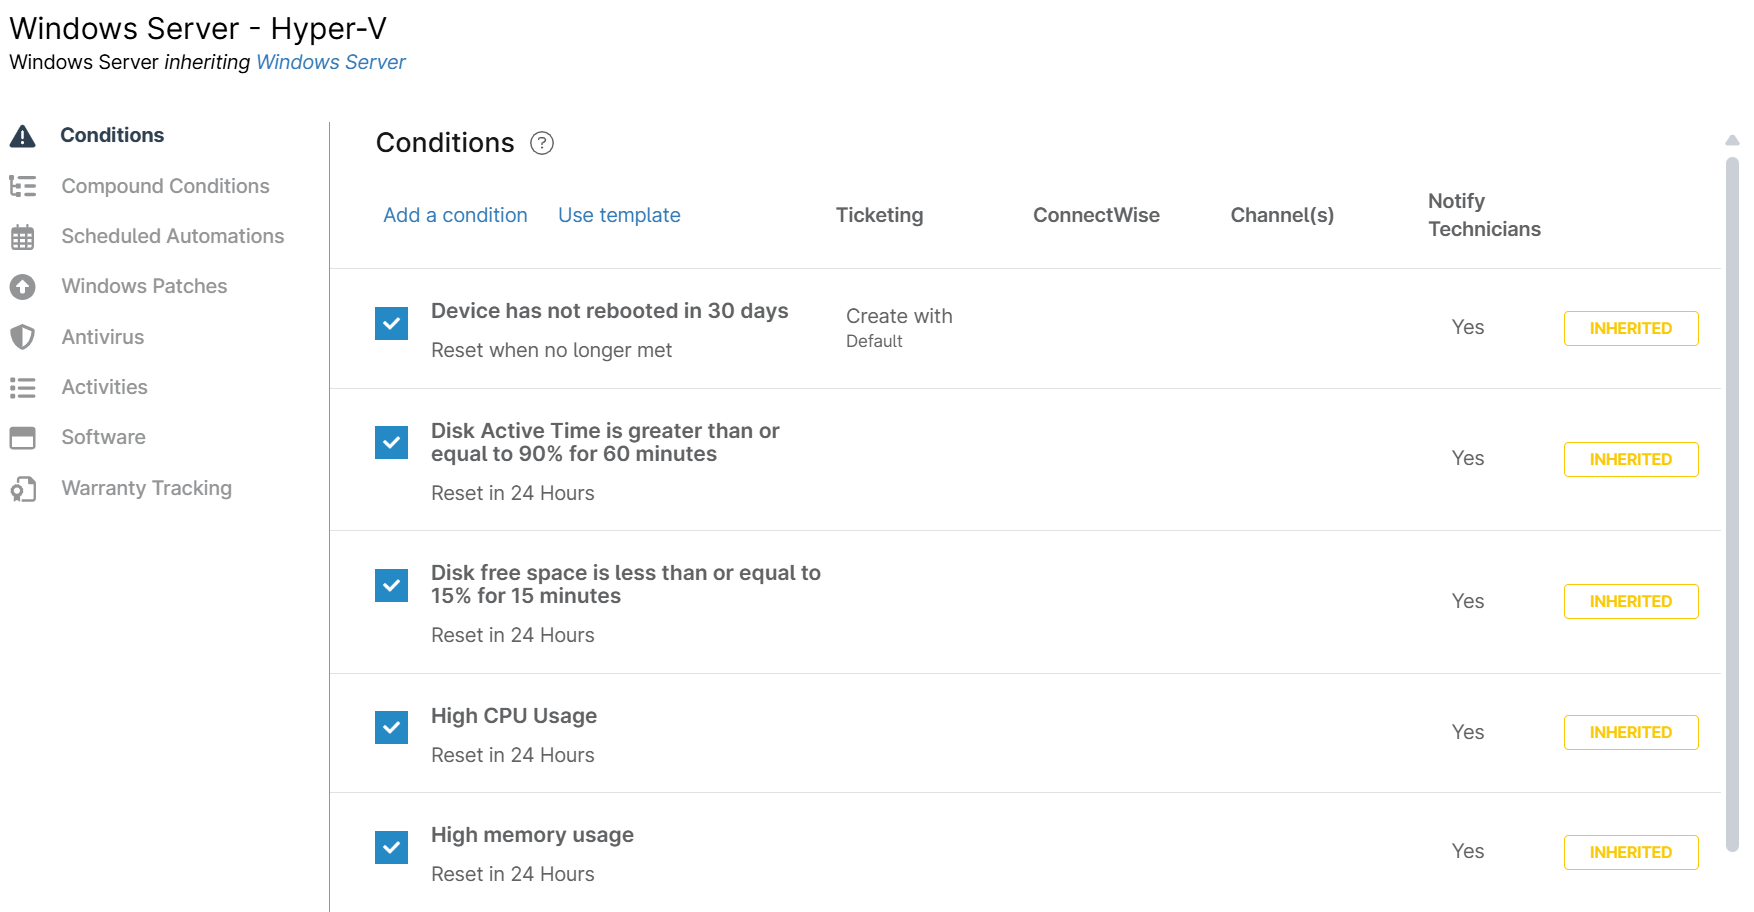Click the Scheduled Automations calendar icon

(x=22, y=237)
